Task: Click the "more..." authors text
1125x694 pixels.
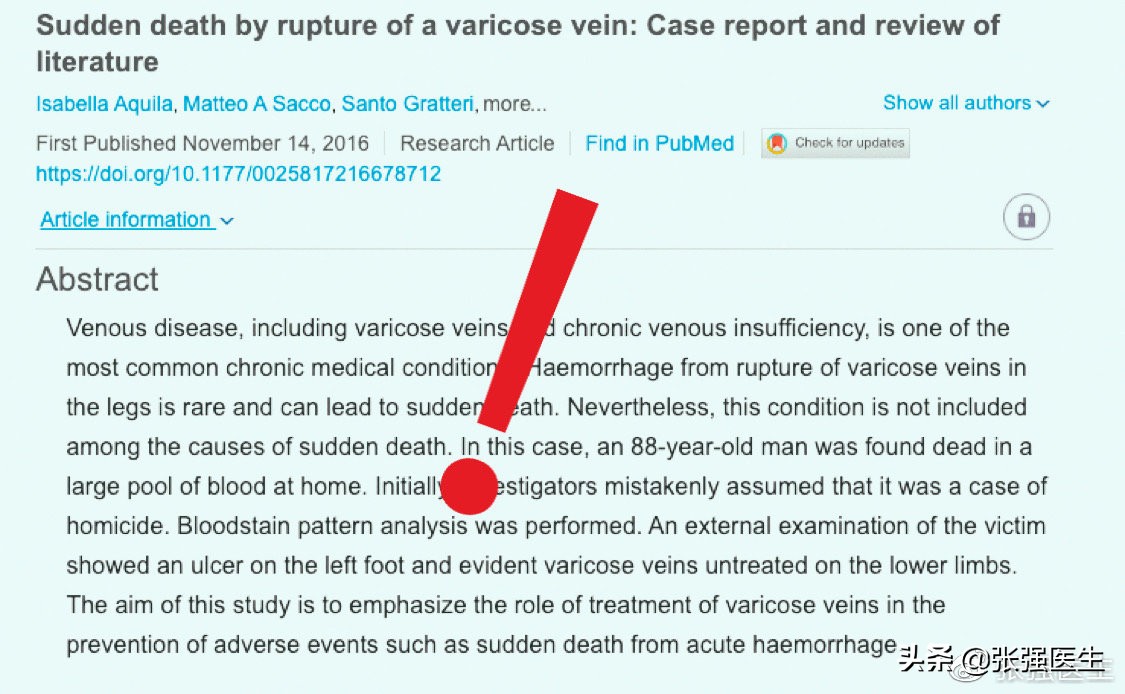Action: [516, 104]
